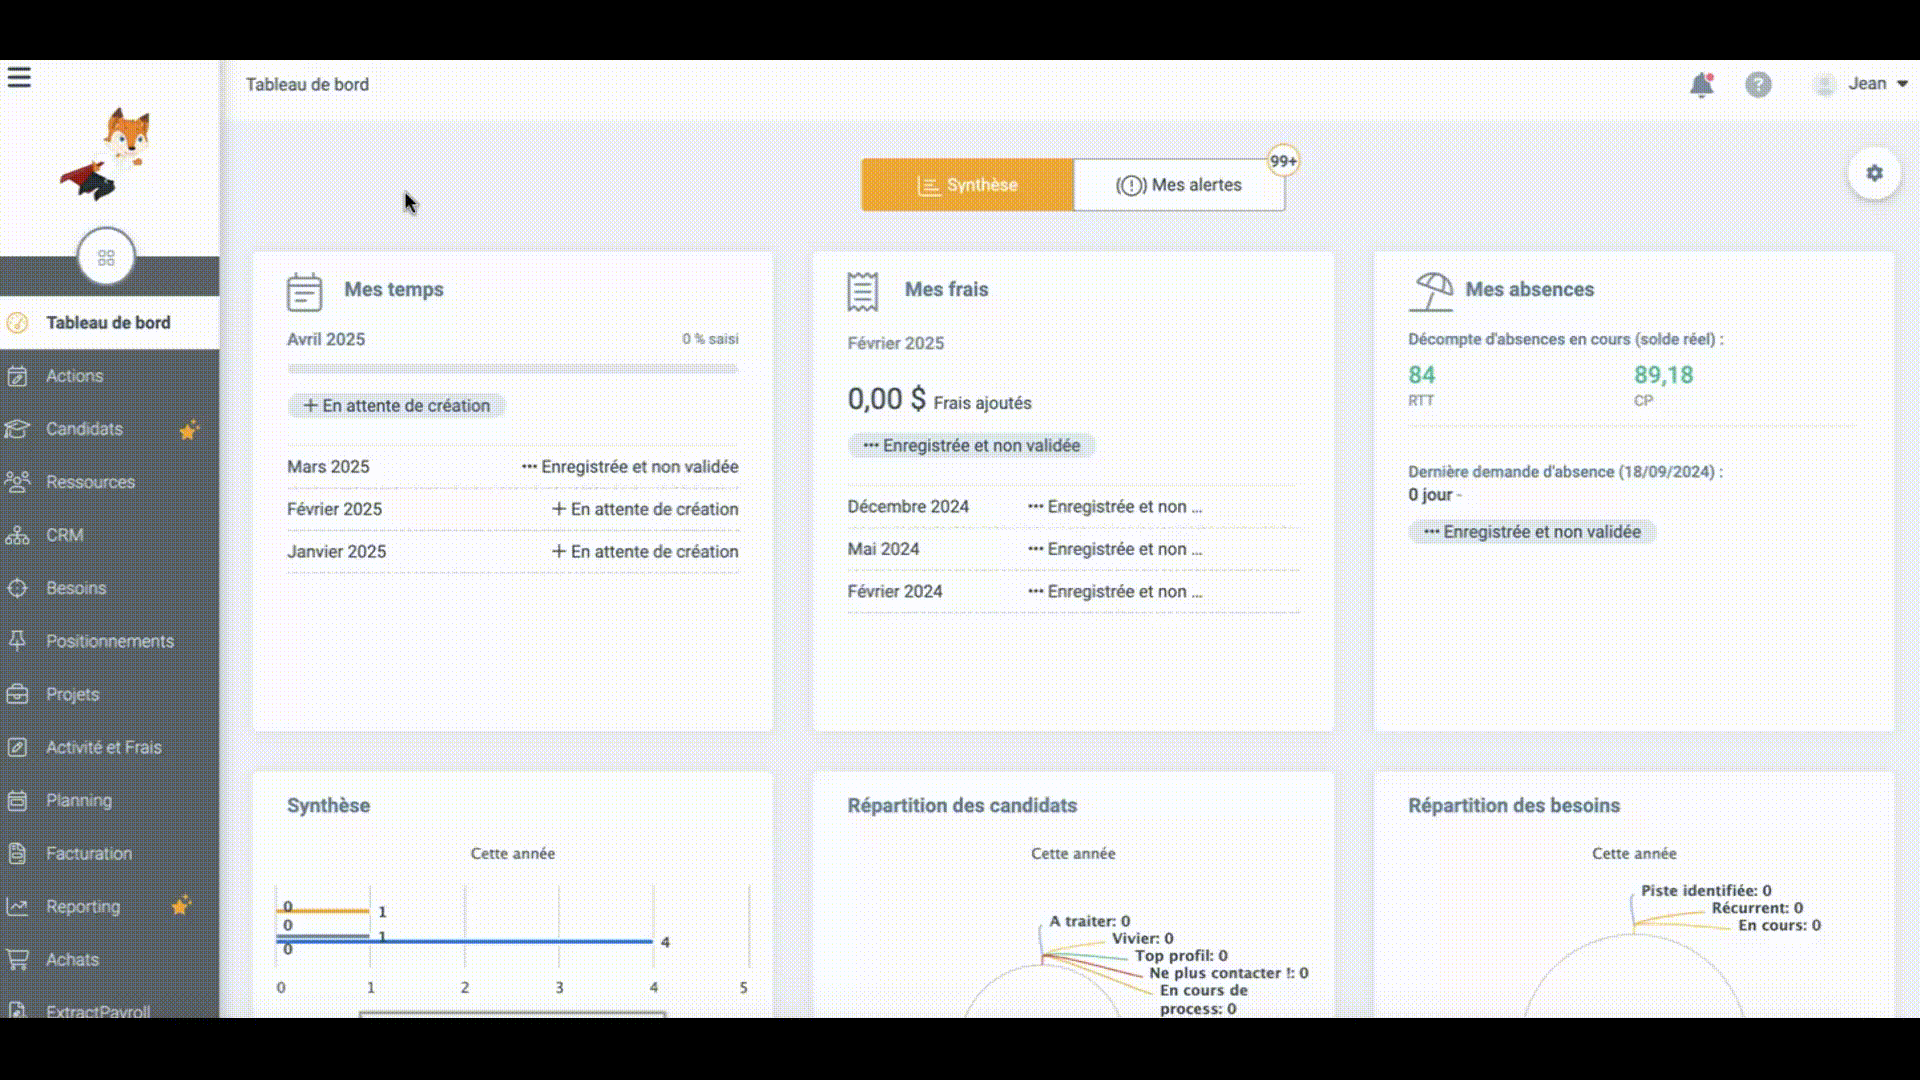Open CRM in the sidebar
1920x1080 pixels.
[x=109, y=535]
